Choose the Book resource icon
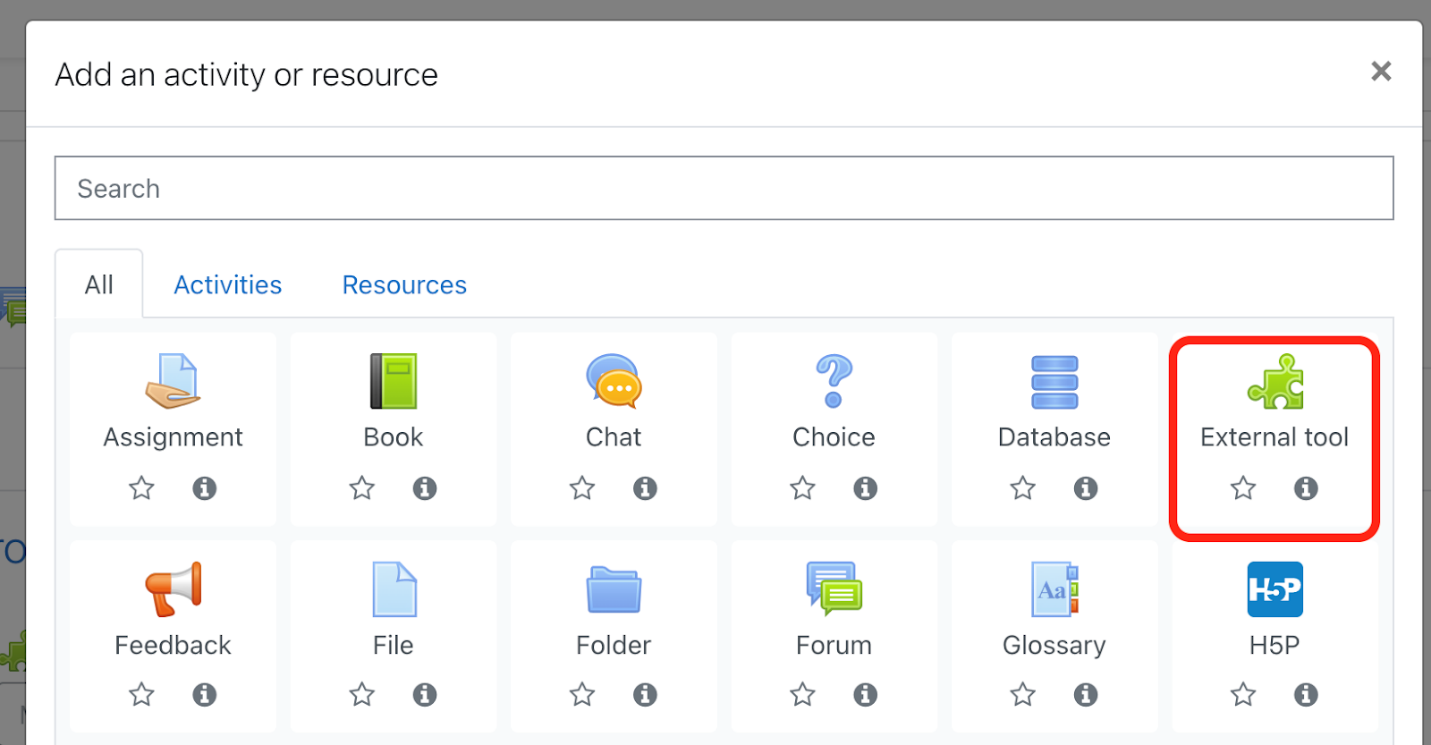Viewport: 1431px width, 745px height. coord(393,381)
